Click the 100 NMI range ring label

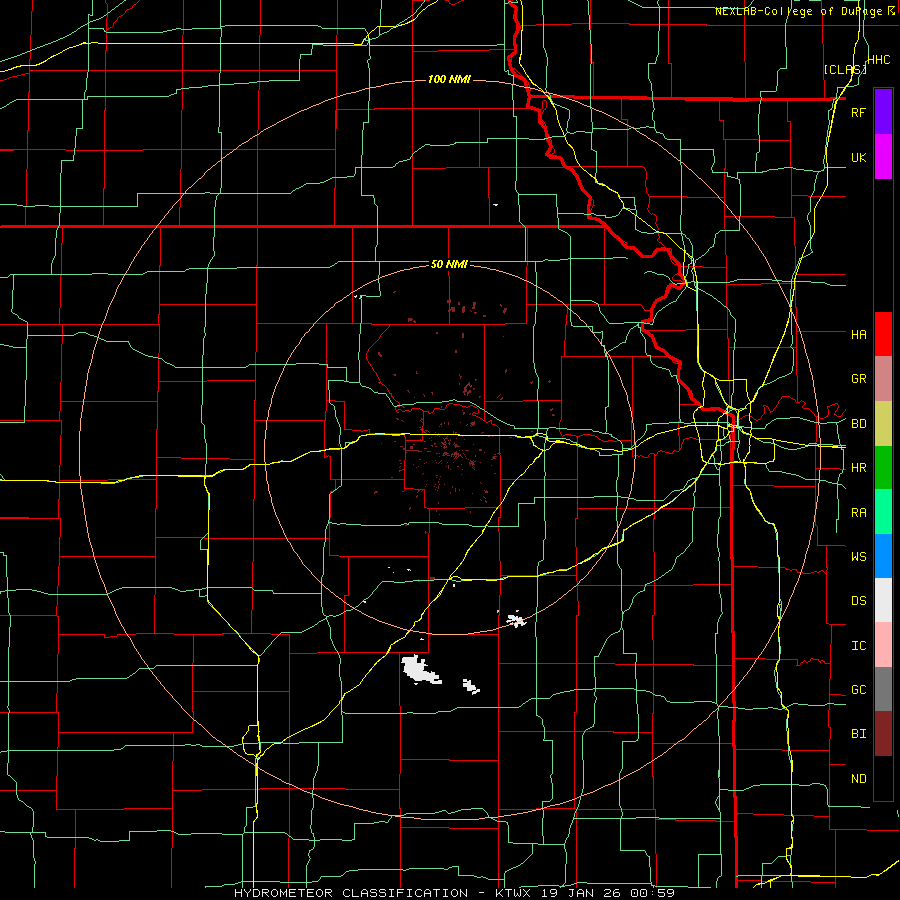coord(449,79)
